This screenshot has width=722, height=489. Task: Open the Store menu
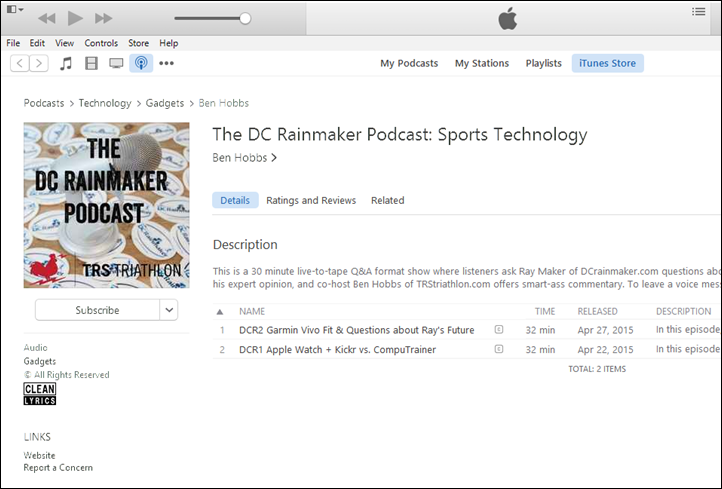click(x=139, y=43)
